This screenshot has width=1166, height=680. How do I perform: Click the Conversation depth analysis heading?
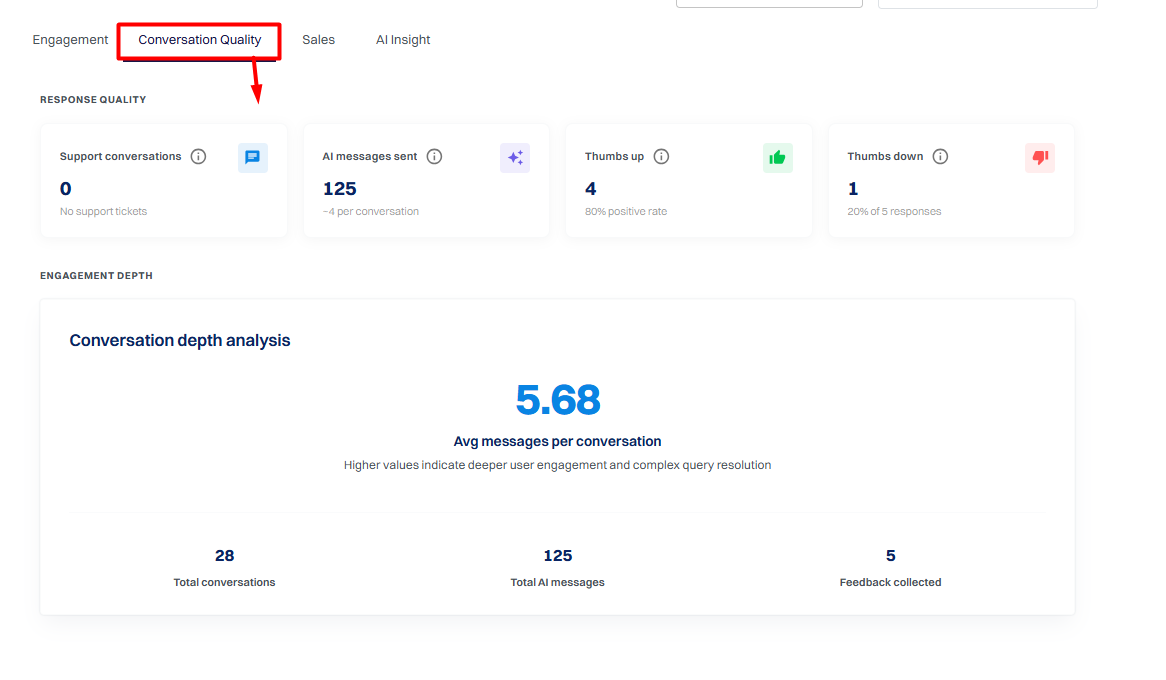[x=180, y=341]
